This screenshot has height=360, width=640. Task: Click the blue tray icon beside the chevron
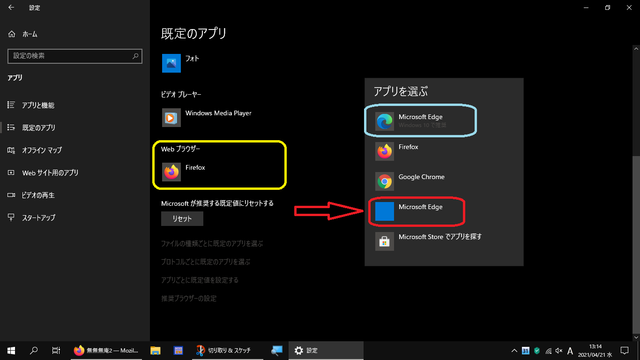pyautogui.click(x=526, y=351)
